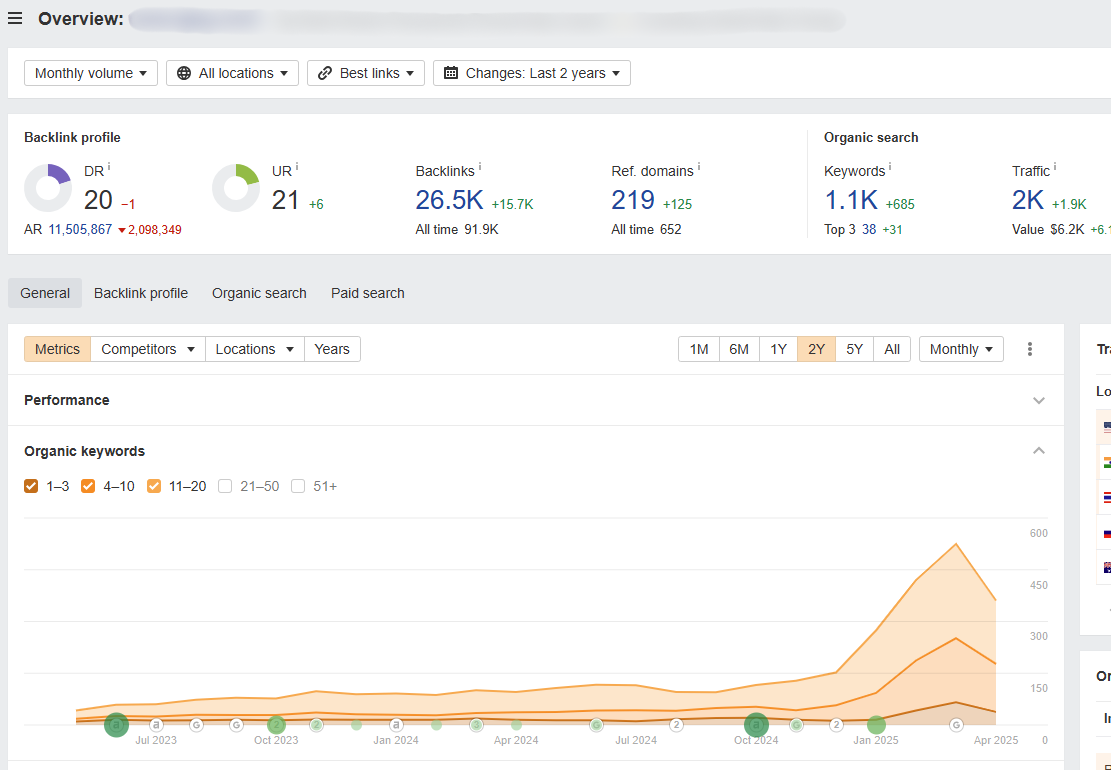The image size is (1111, 770).
Task: Open the hamburger menu icon
Action: 15,18
